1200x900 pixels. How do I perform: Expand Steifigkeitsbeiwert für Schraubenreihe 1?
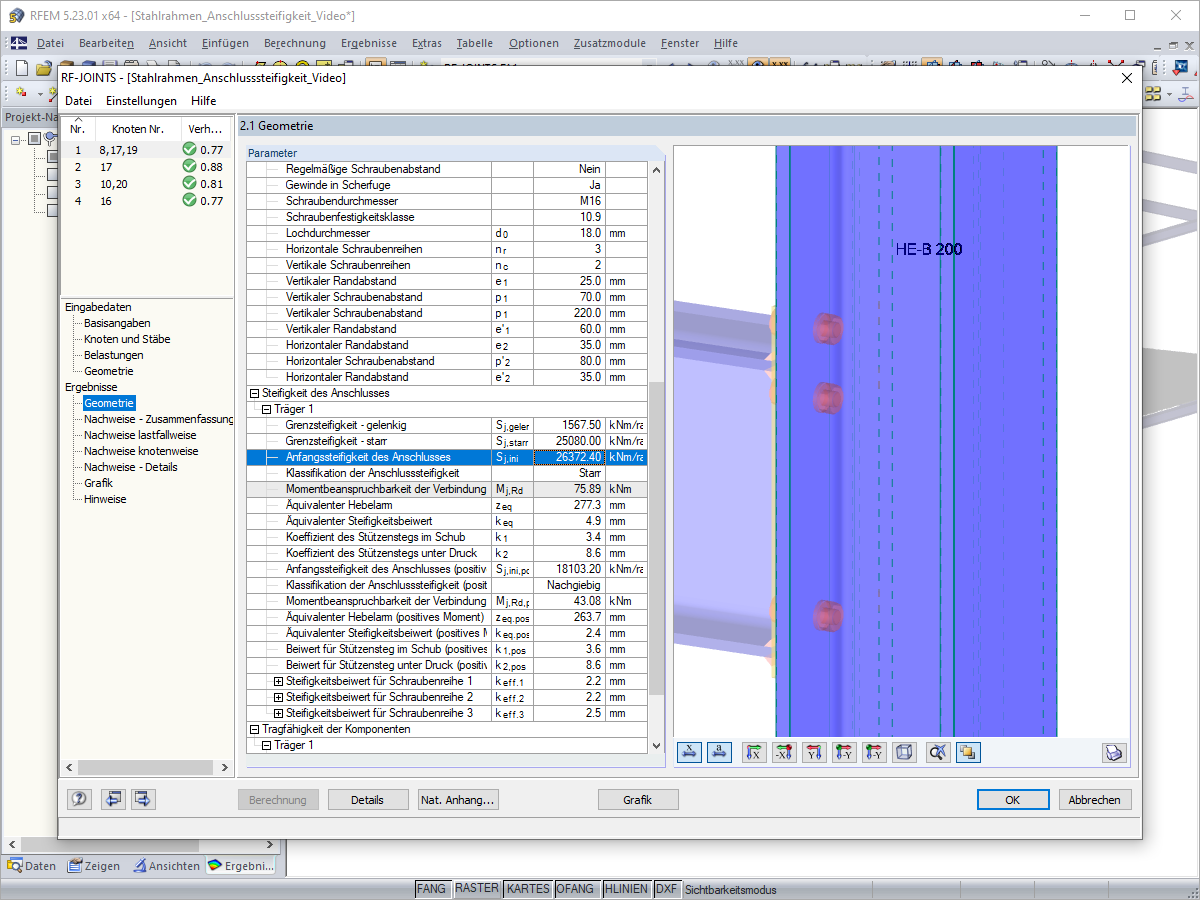[x=278, y=681]
